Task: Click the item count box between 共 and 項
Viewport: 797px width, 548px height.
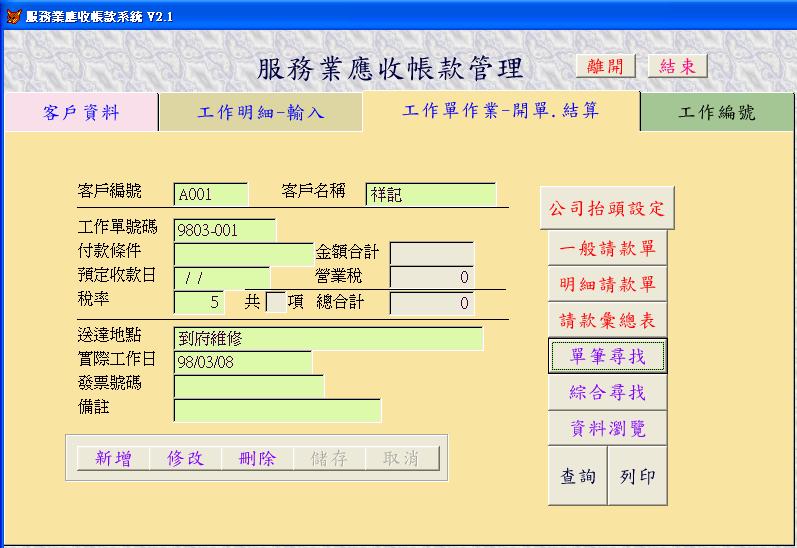Action: (276, 302)
